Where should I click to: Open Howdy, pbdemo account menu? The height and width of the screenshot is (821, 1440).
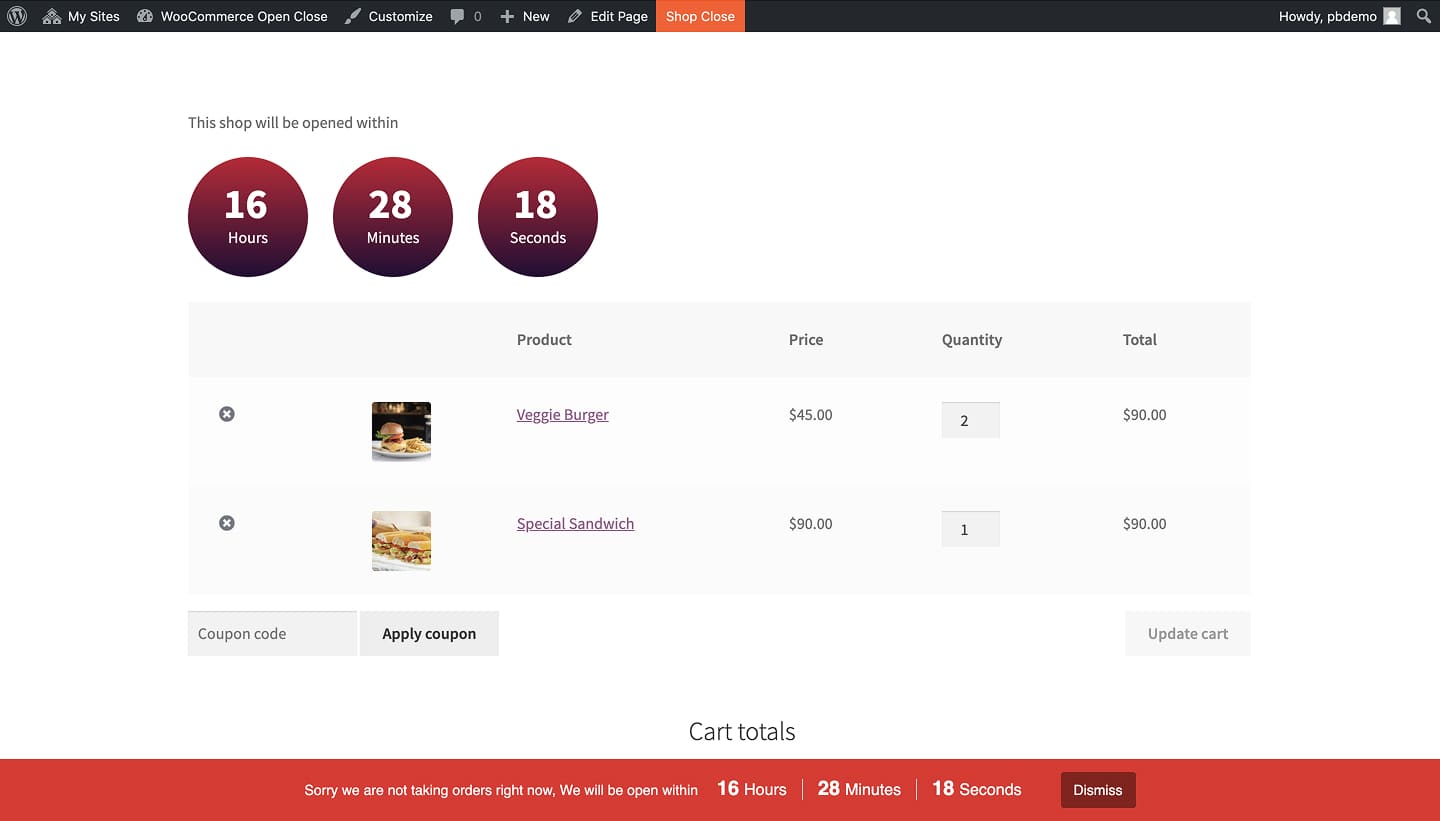pyautogui.click(x=1339, y=16)
